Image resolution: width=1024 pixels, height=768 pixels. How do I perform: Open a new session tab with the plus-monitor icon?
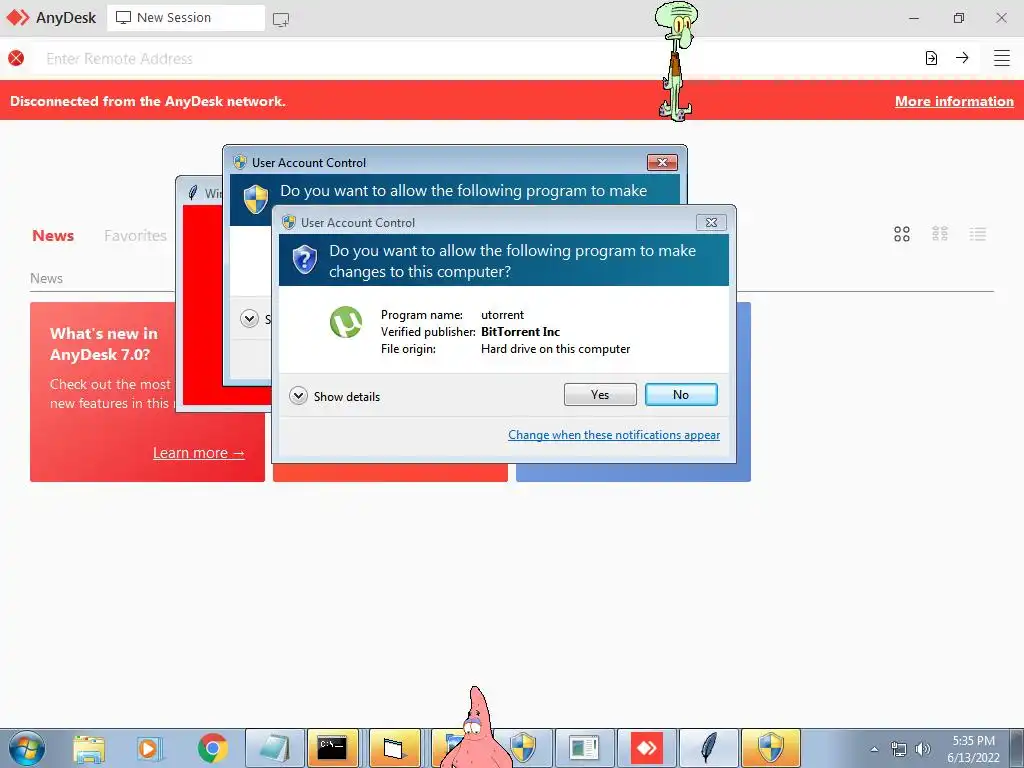(x=281, y=20)
